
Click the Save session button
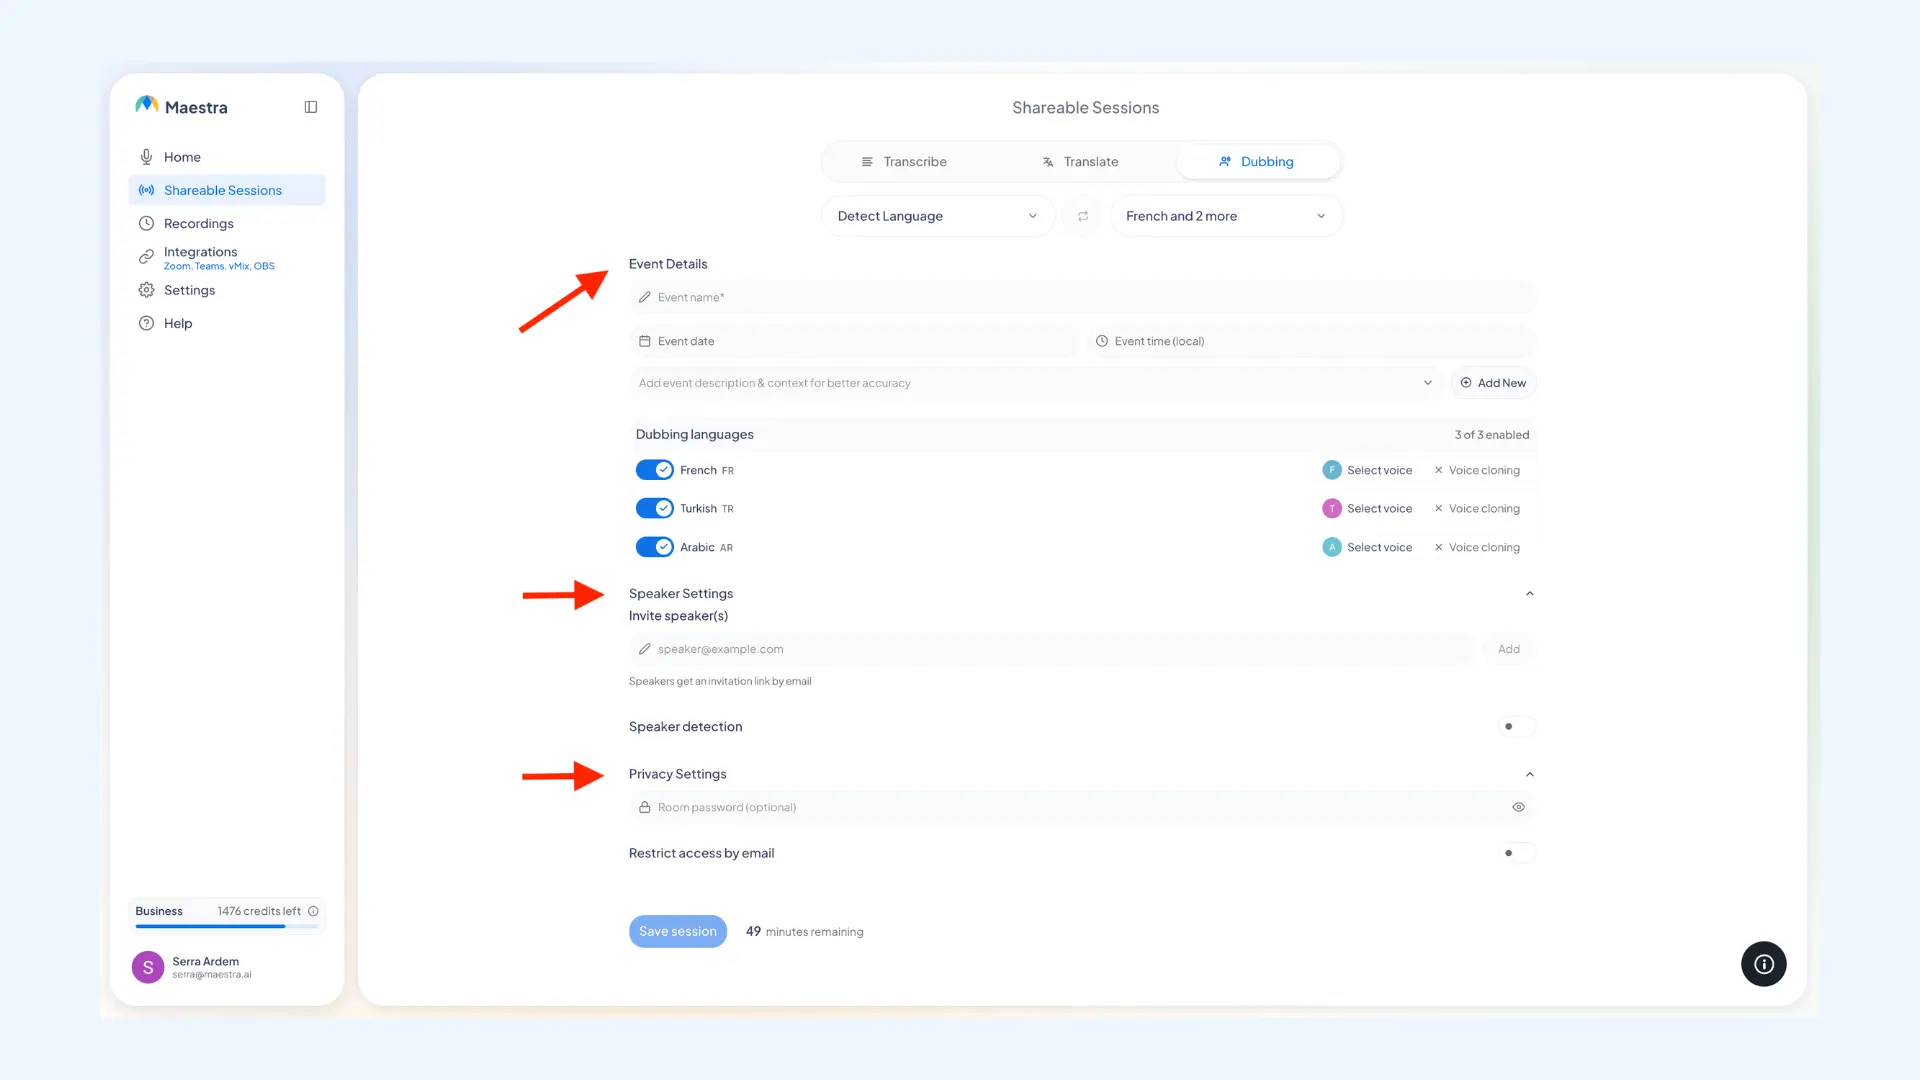click(678, 931)
